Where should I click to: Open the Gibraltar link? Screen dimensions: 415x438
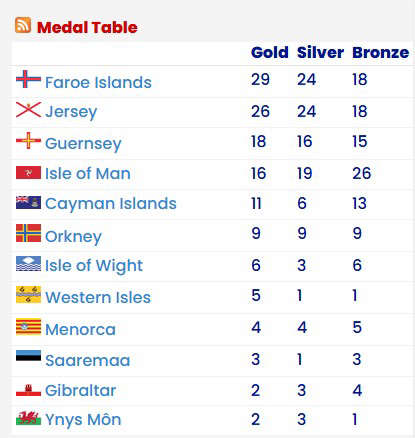[80, 390]
